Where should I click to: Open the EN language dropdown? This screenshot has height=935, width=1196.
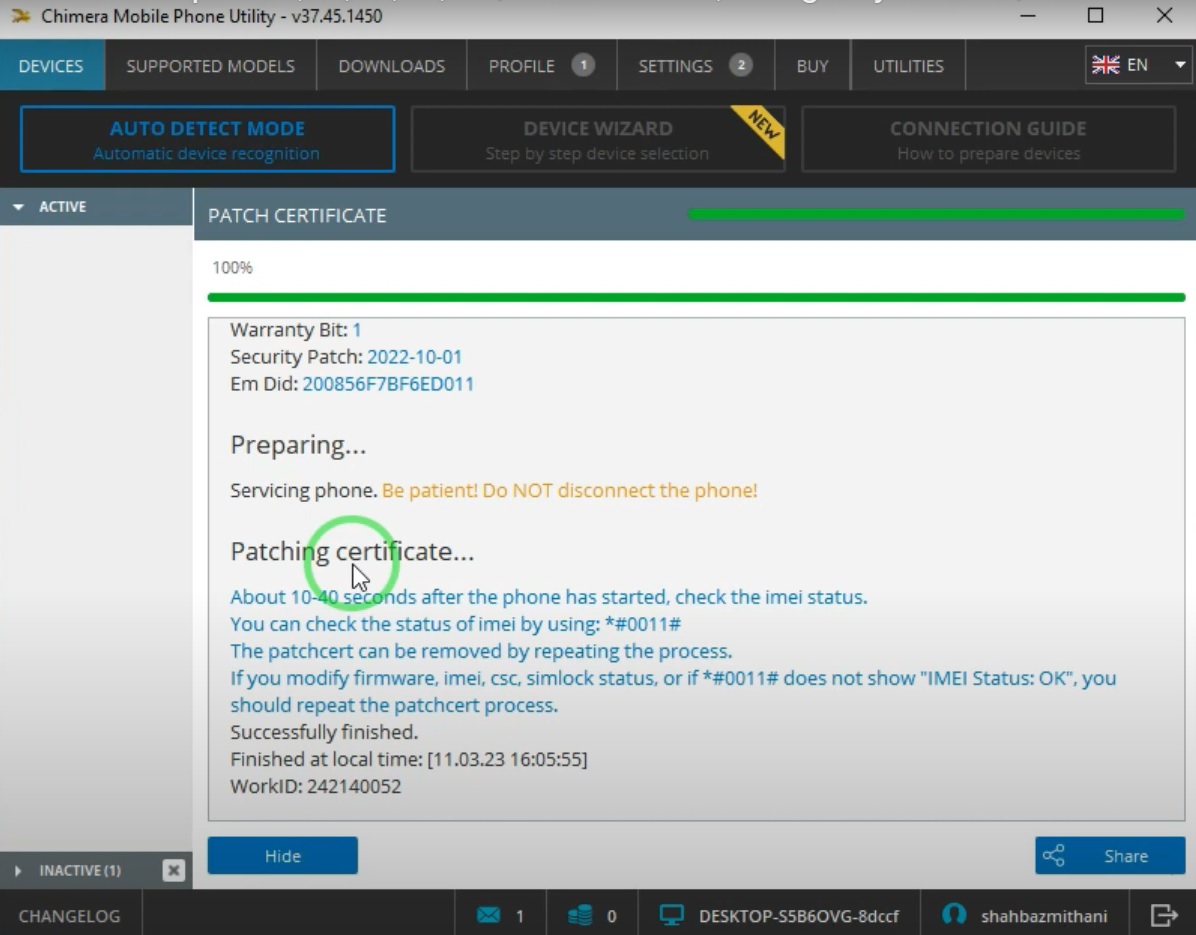(x=1139, y=65)
